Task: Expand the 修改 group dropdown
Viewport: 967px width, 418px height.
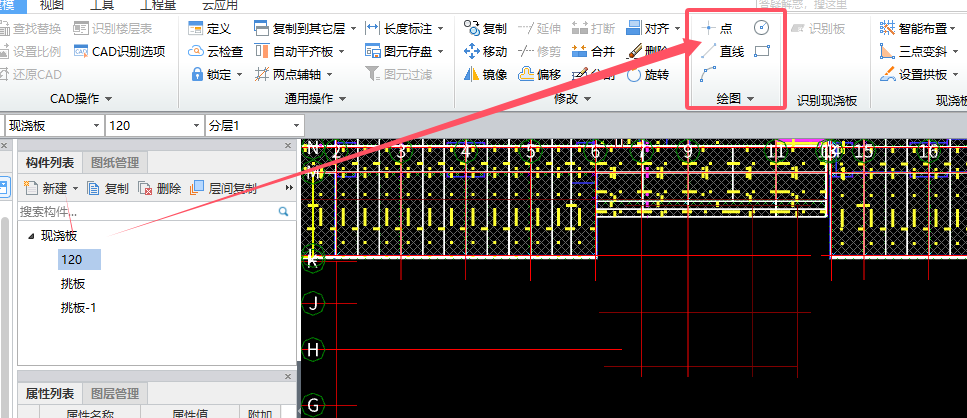Action: coord(587,99)
